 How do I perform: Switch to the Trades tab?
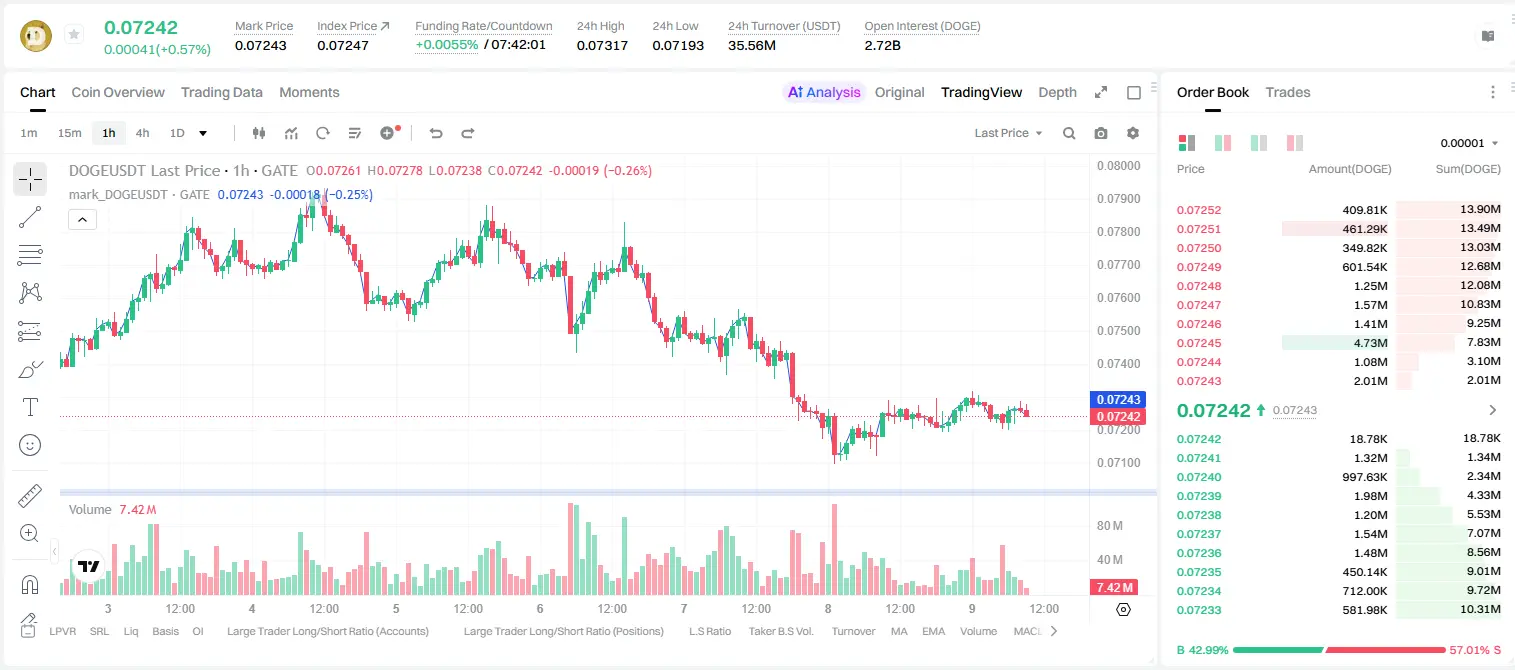[1287, 92]
